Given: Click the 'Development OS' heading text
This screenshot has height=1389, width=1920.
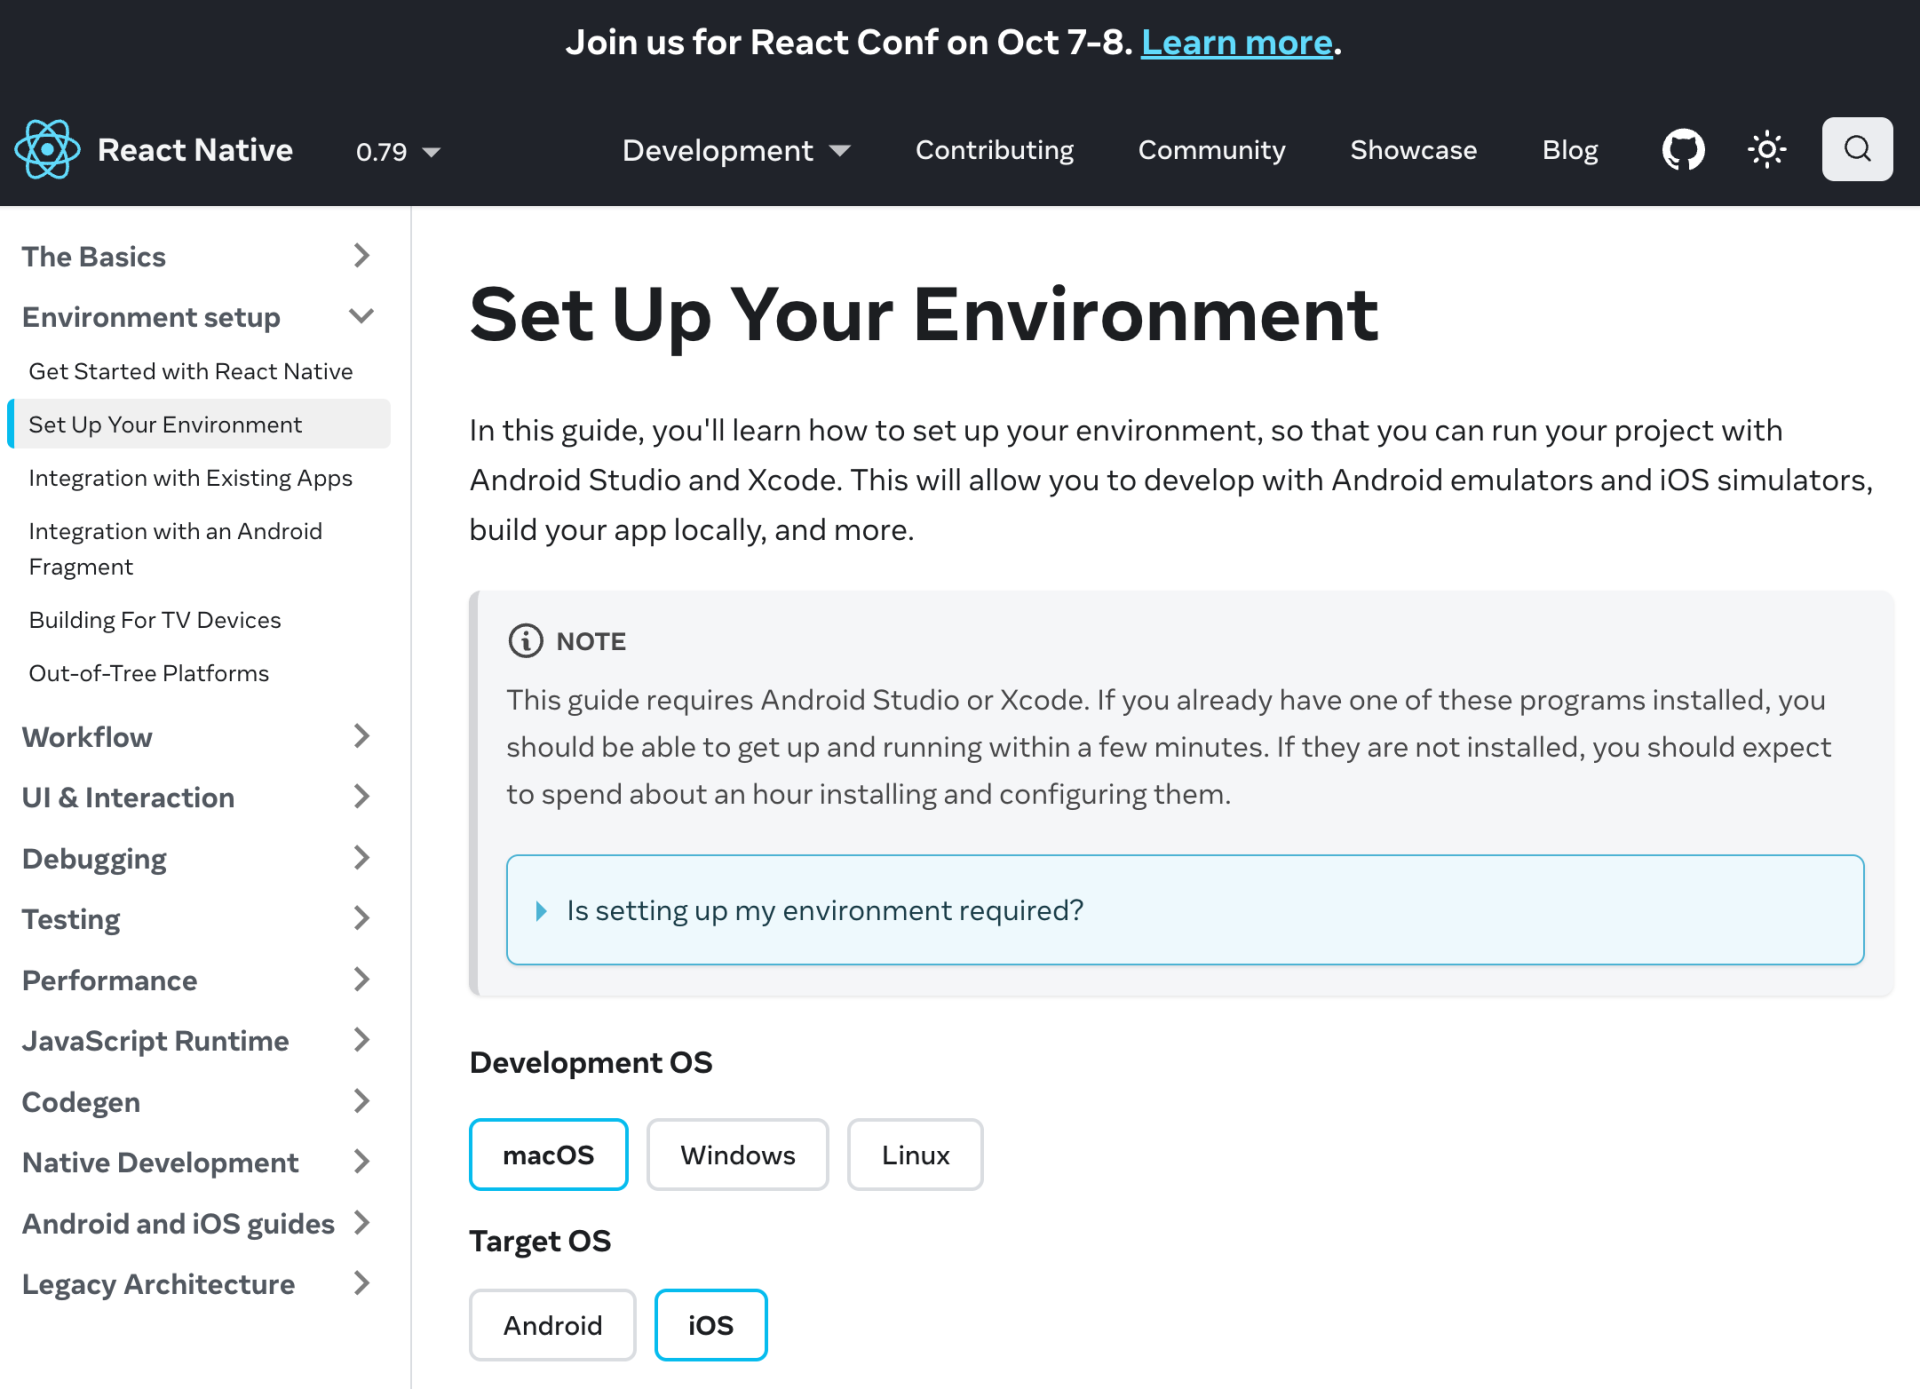Looking at the screenshot, I should coord(591,1062).
